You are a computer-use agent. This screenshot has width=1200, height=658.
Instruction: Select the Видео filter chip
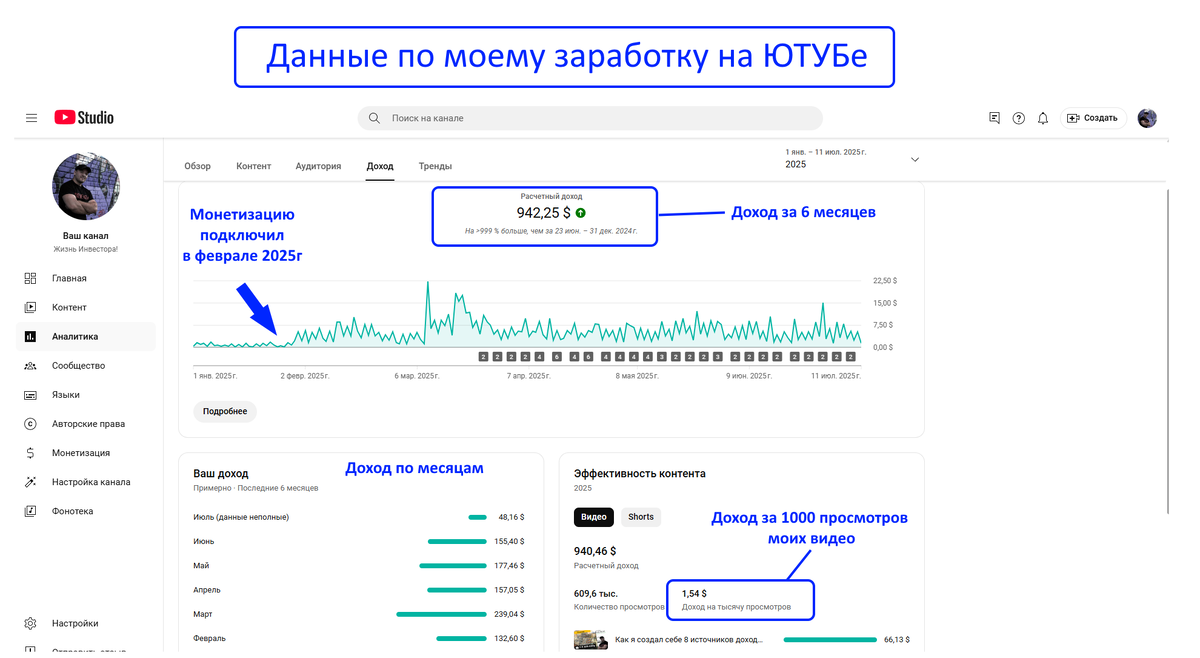click(594, 517)
